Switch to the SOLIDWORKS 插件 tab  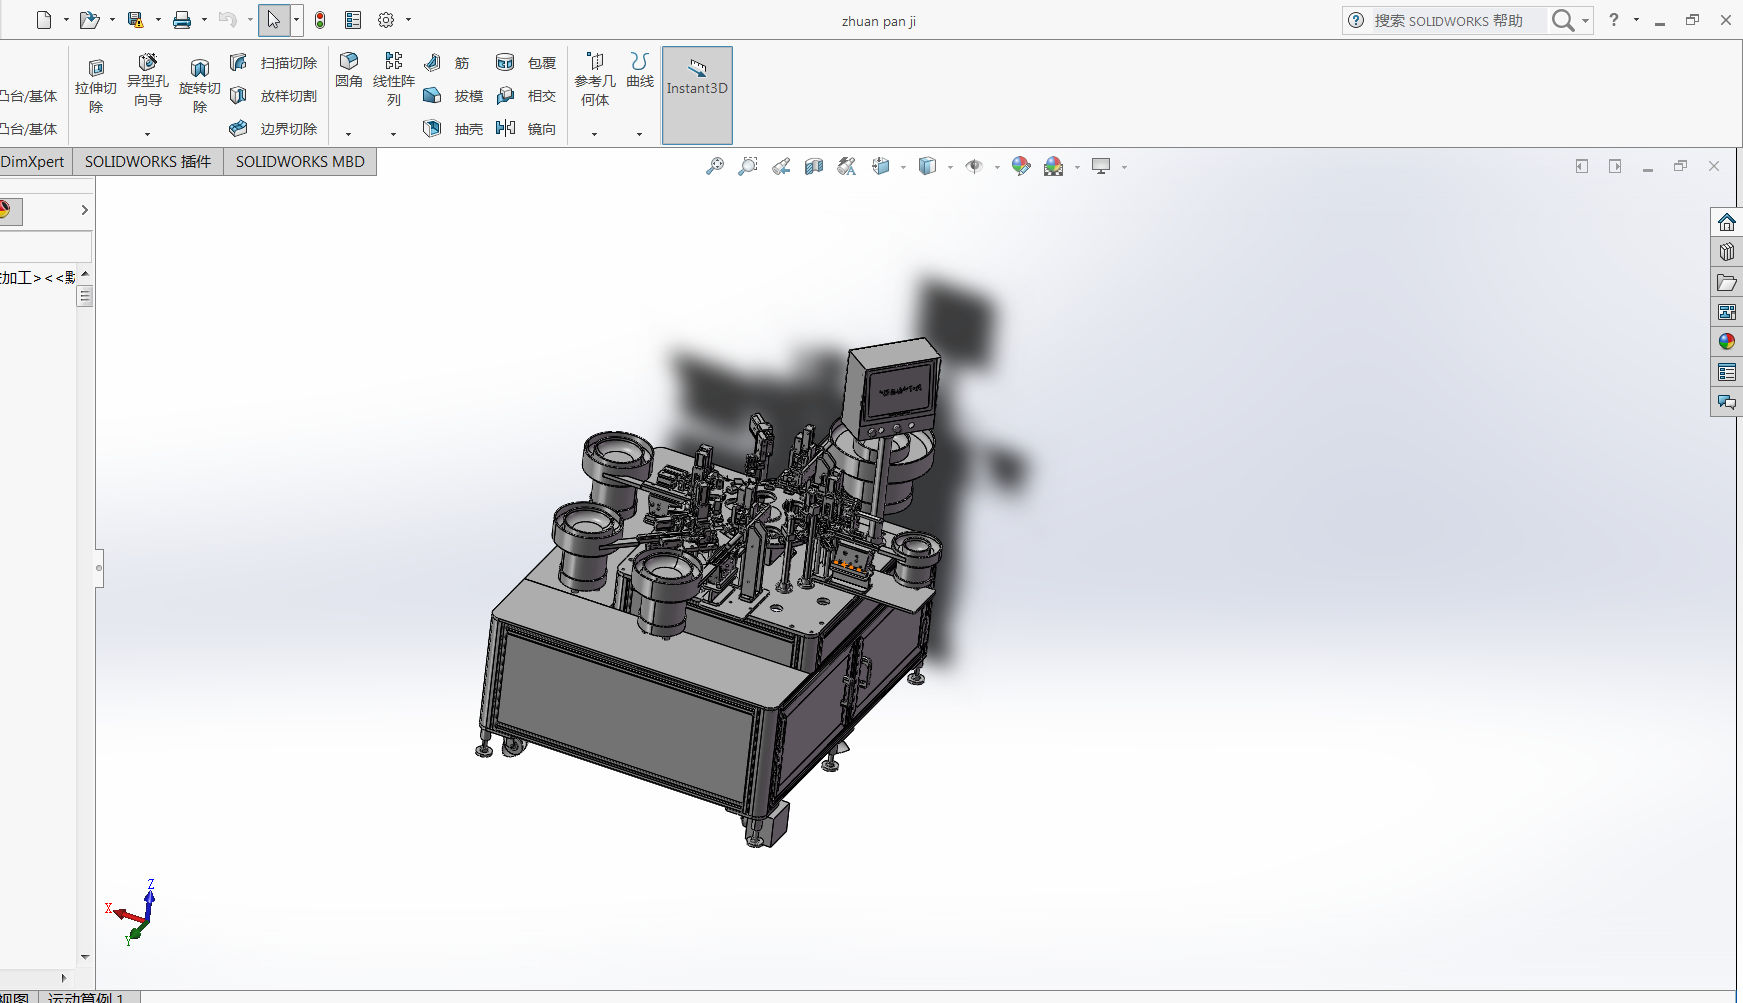(148, 162)
